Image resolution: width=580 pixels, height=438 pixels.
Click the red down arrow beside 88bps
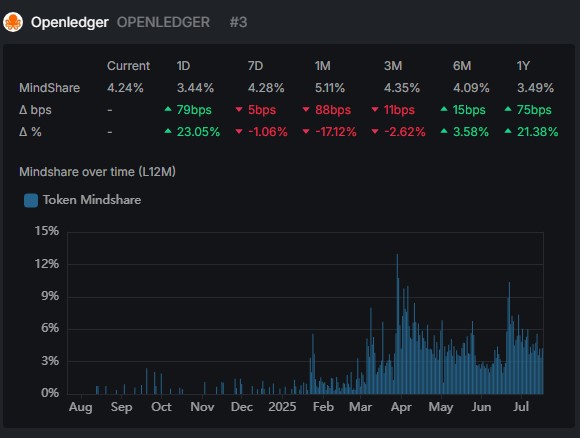(x=306, y=110)
